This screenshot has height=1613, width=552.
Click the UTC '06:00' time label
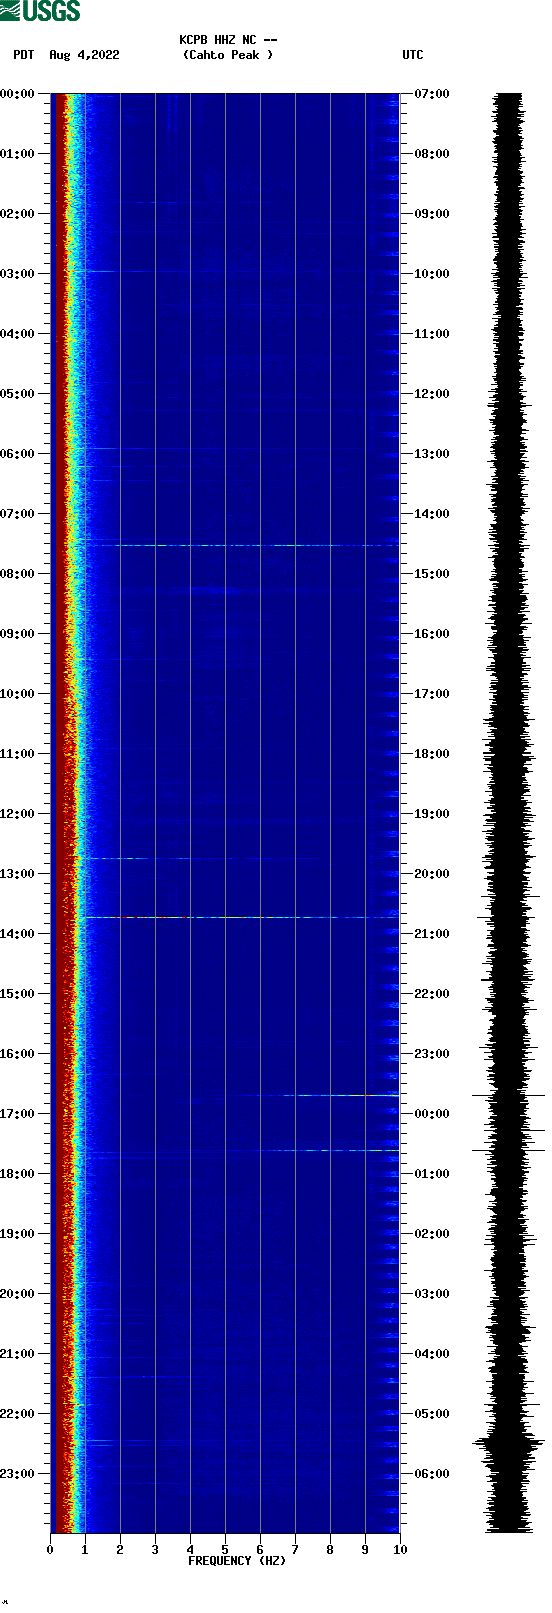432,1474
